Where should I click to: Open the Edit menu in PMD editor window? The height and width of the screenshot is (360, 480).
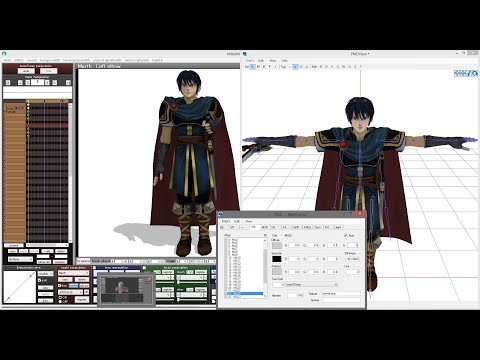coord(237,221)
